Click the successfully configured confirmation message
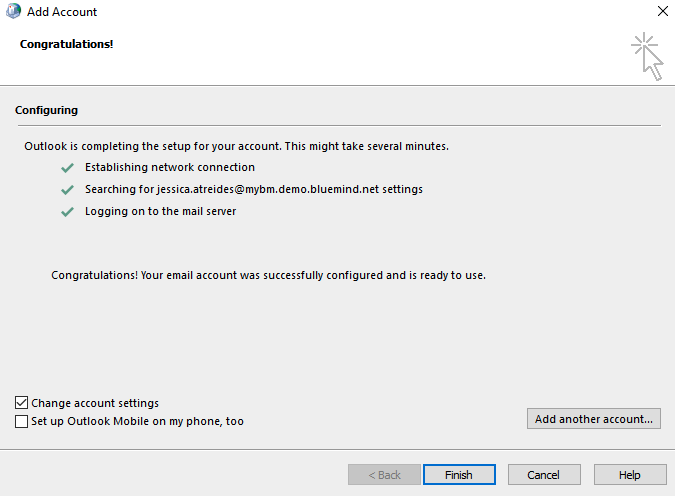Screen dimensions: 675x496 [x=268, y=275]
